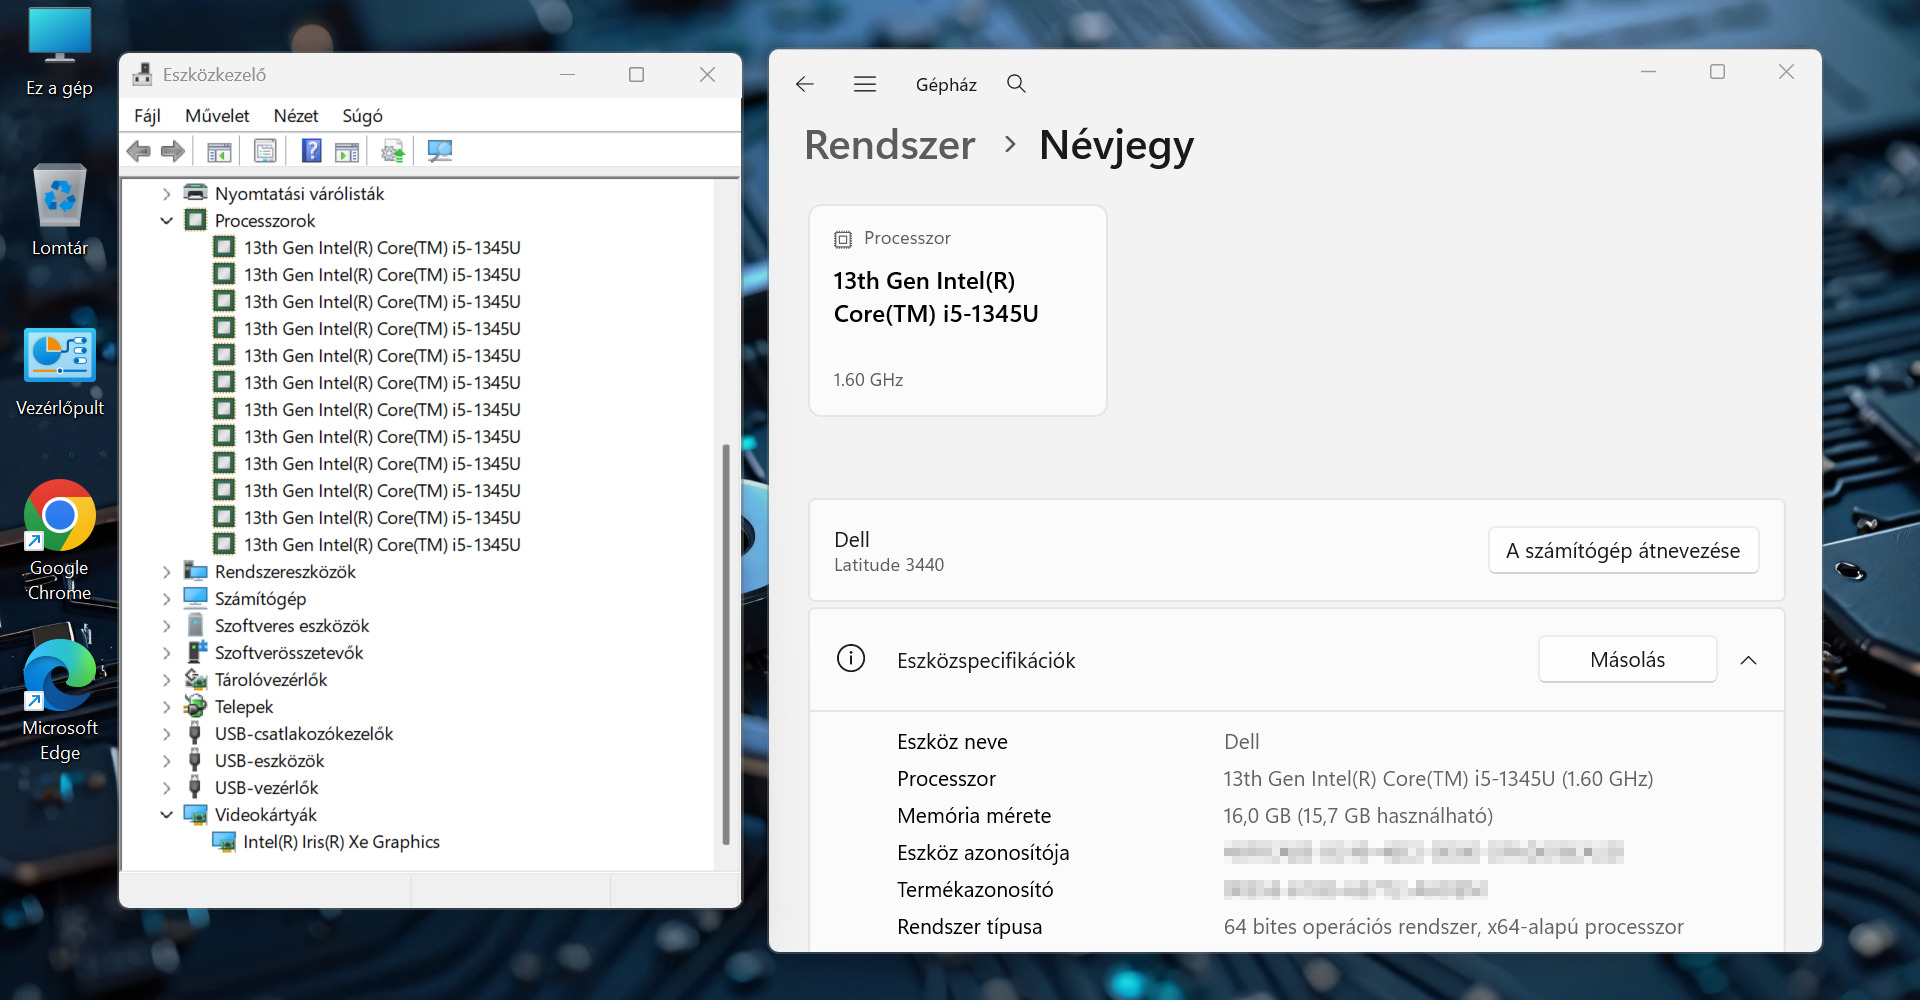This screenshot has width=1920, height=1000.
Task: Click the printer-with-green-arrow toolbar icon
Action: tap(393, 151)
